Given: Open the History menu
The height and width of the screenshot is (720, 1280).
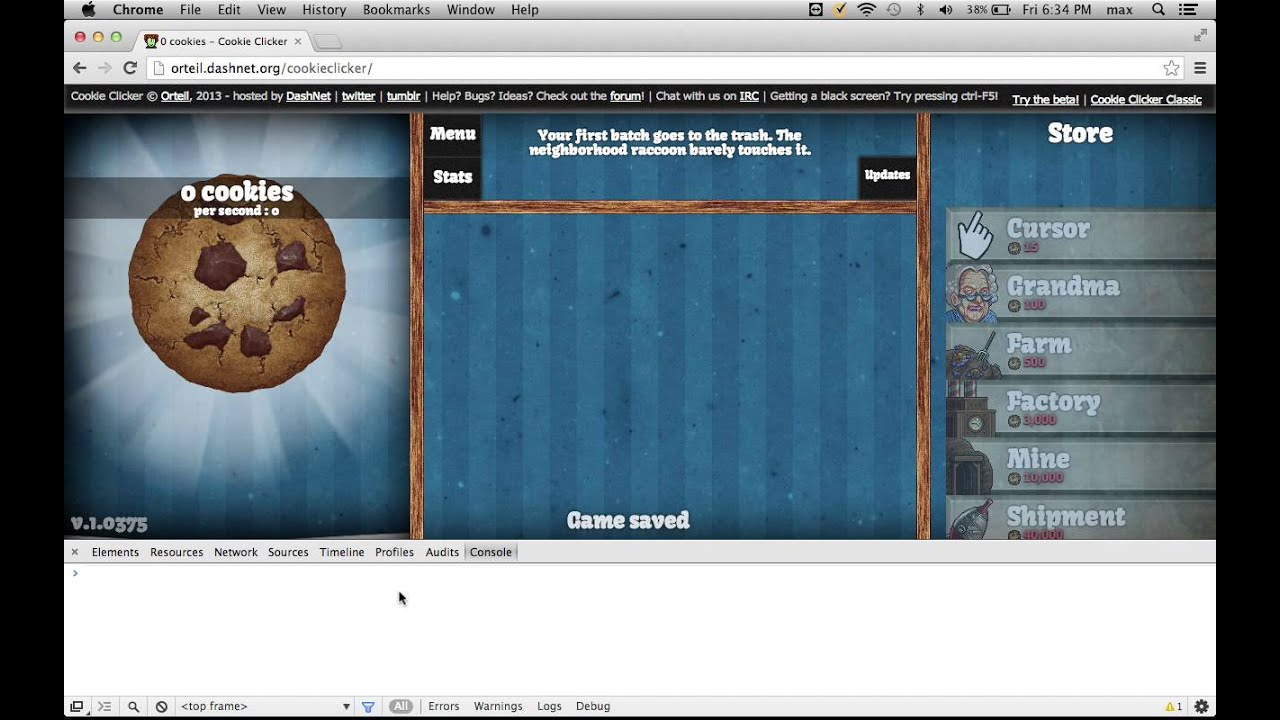Looking at the screenshot, I should point(324,10).
